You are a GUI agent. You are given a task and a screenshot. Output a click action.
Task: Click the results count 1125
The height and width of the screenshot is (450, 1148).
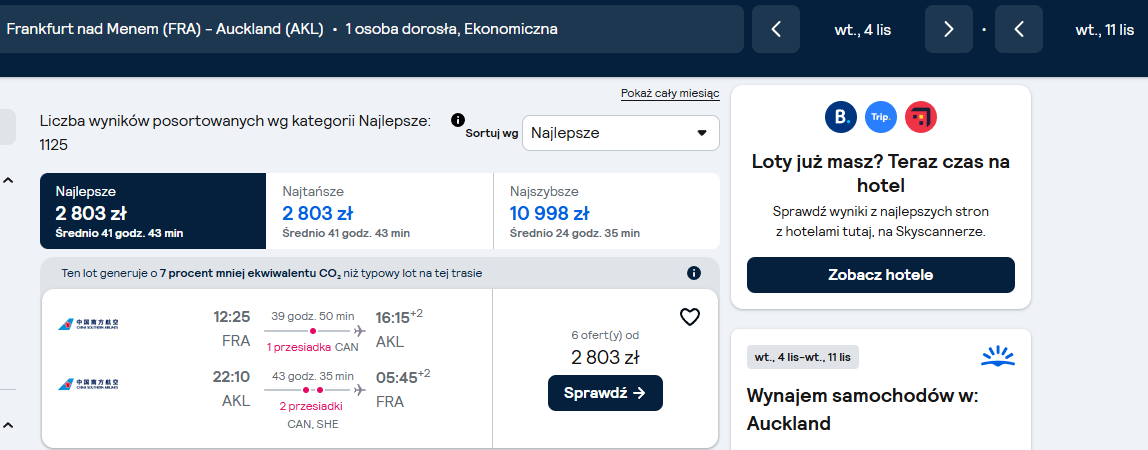tap(54, 145)
